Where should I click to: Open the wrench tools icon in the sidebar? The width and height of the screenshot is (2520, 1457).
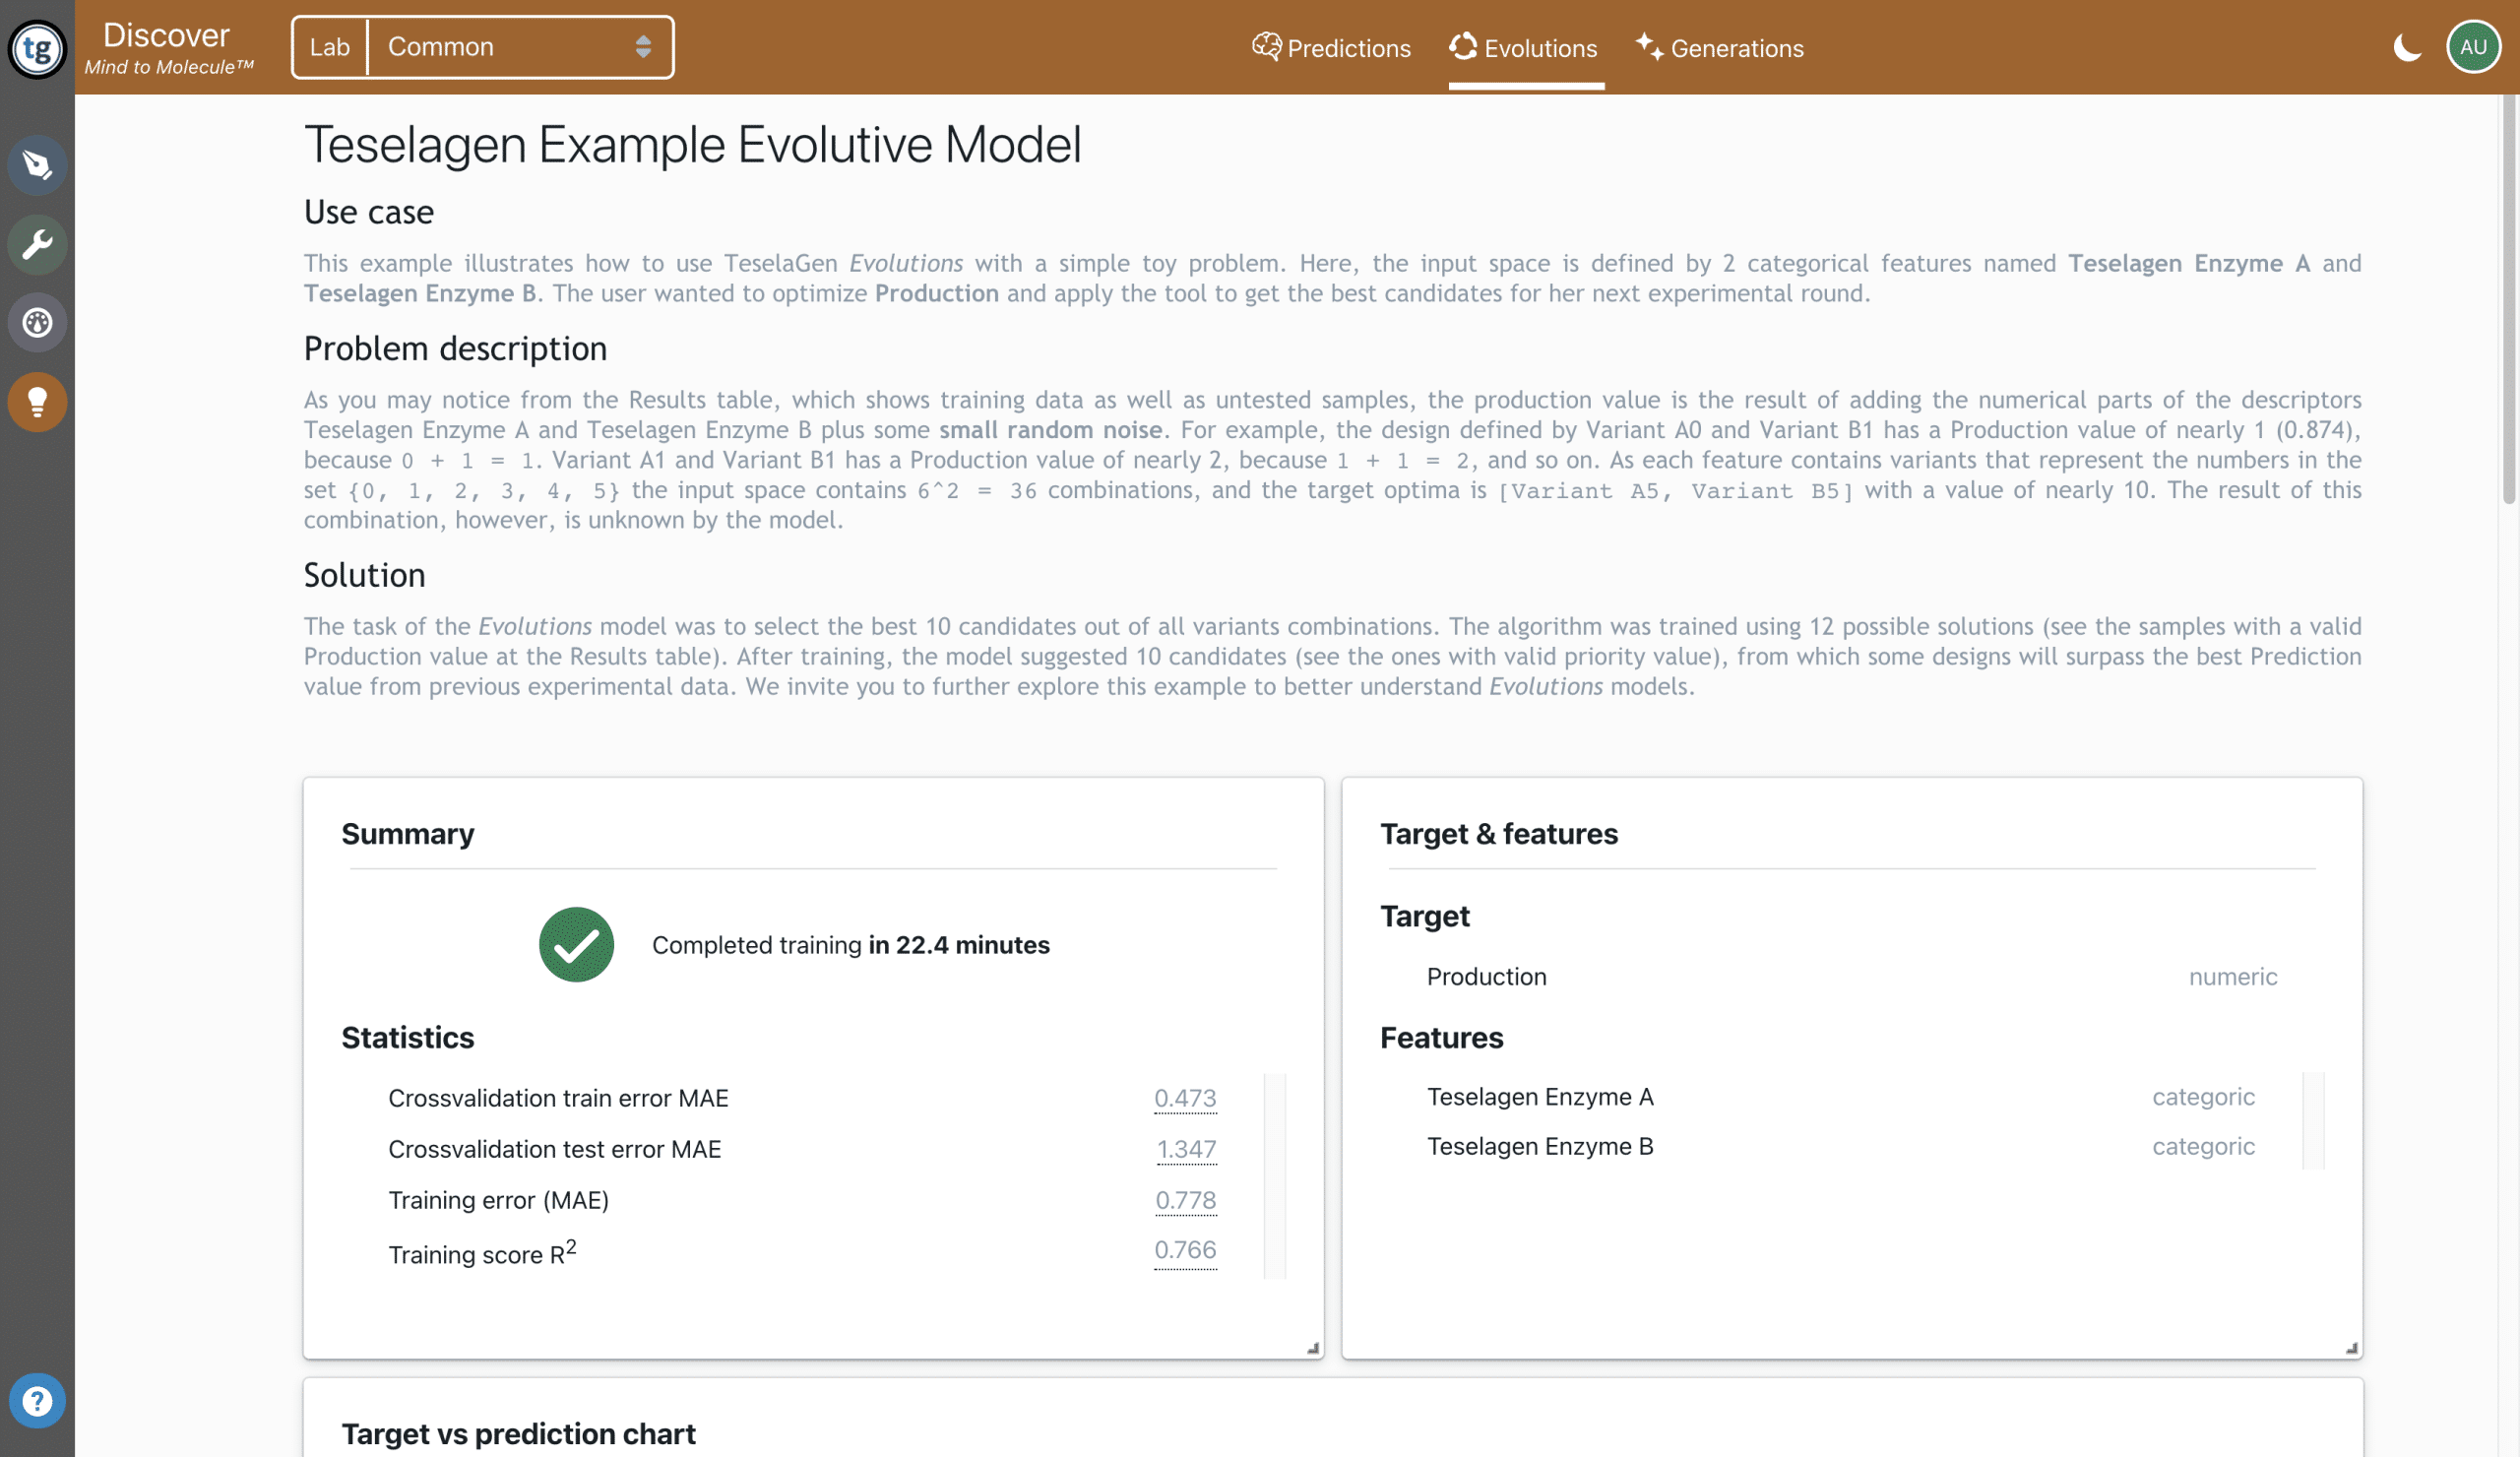pyautogui.click(x=37, y=244)
